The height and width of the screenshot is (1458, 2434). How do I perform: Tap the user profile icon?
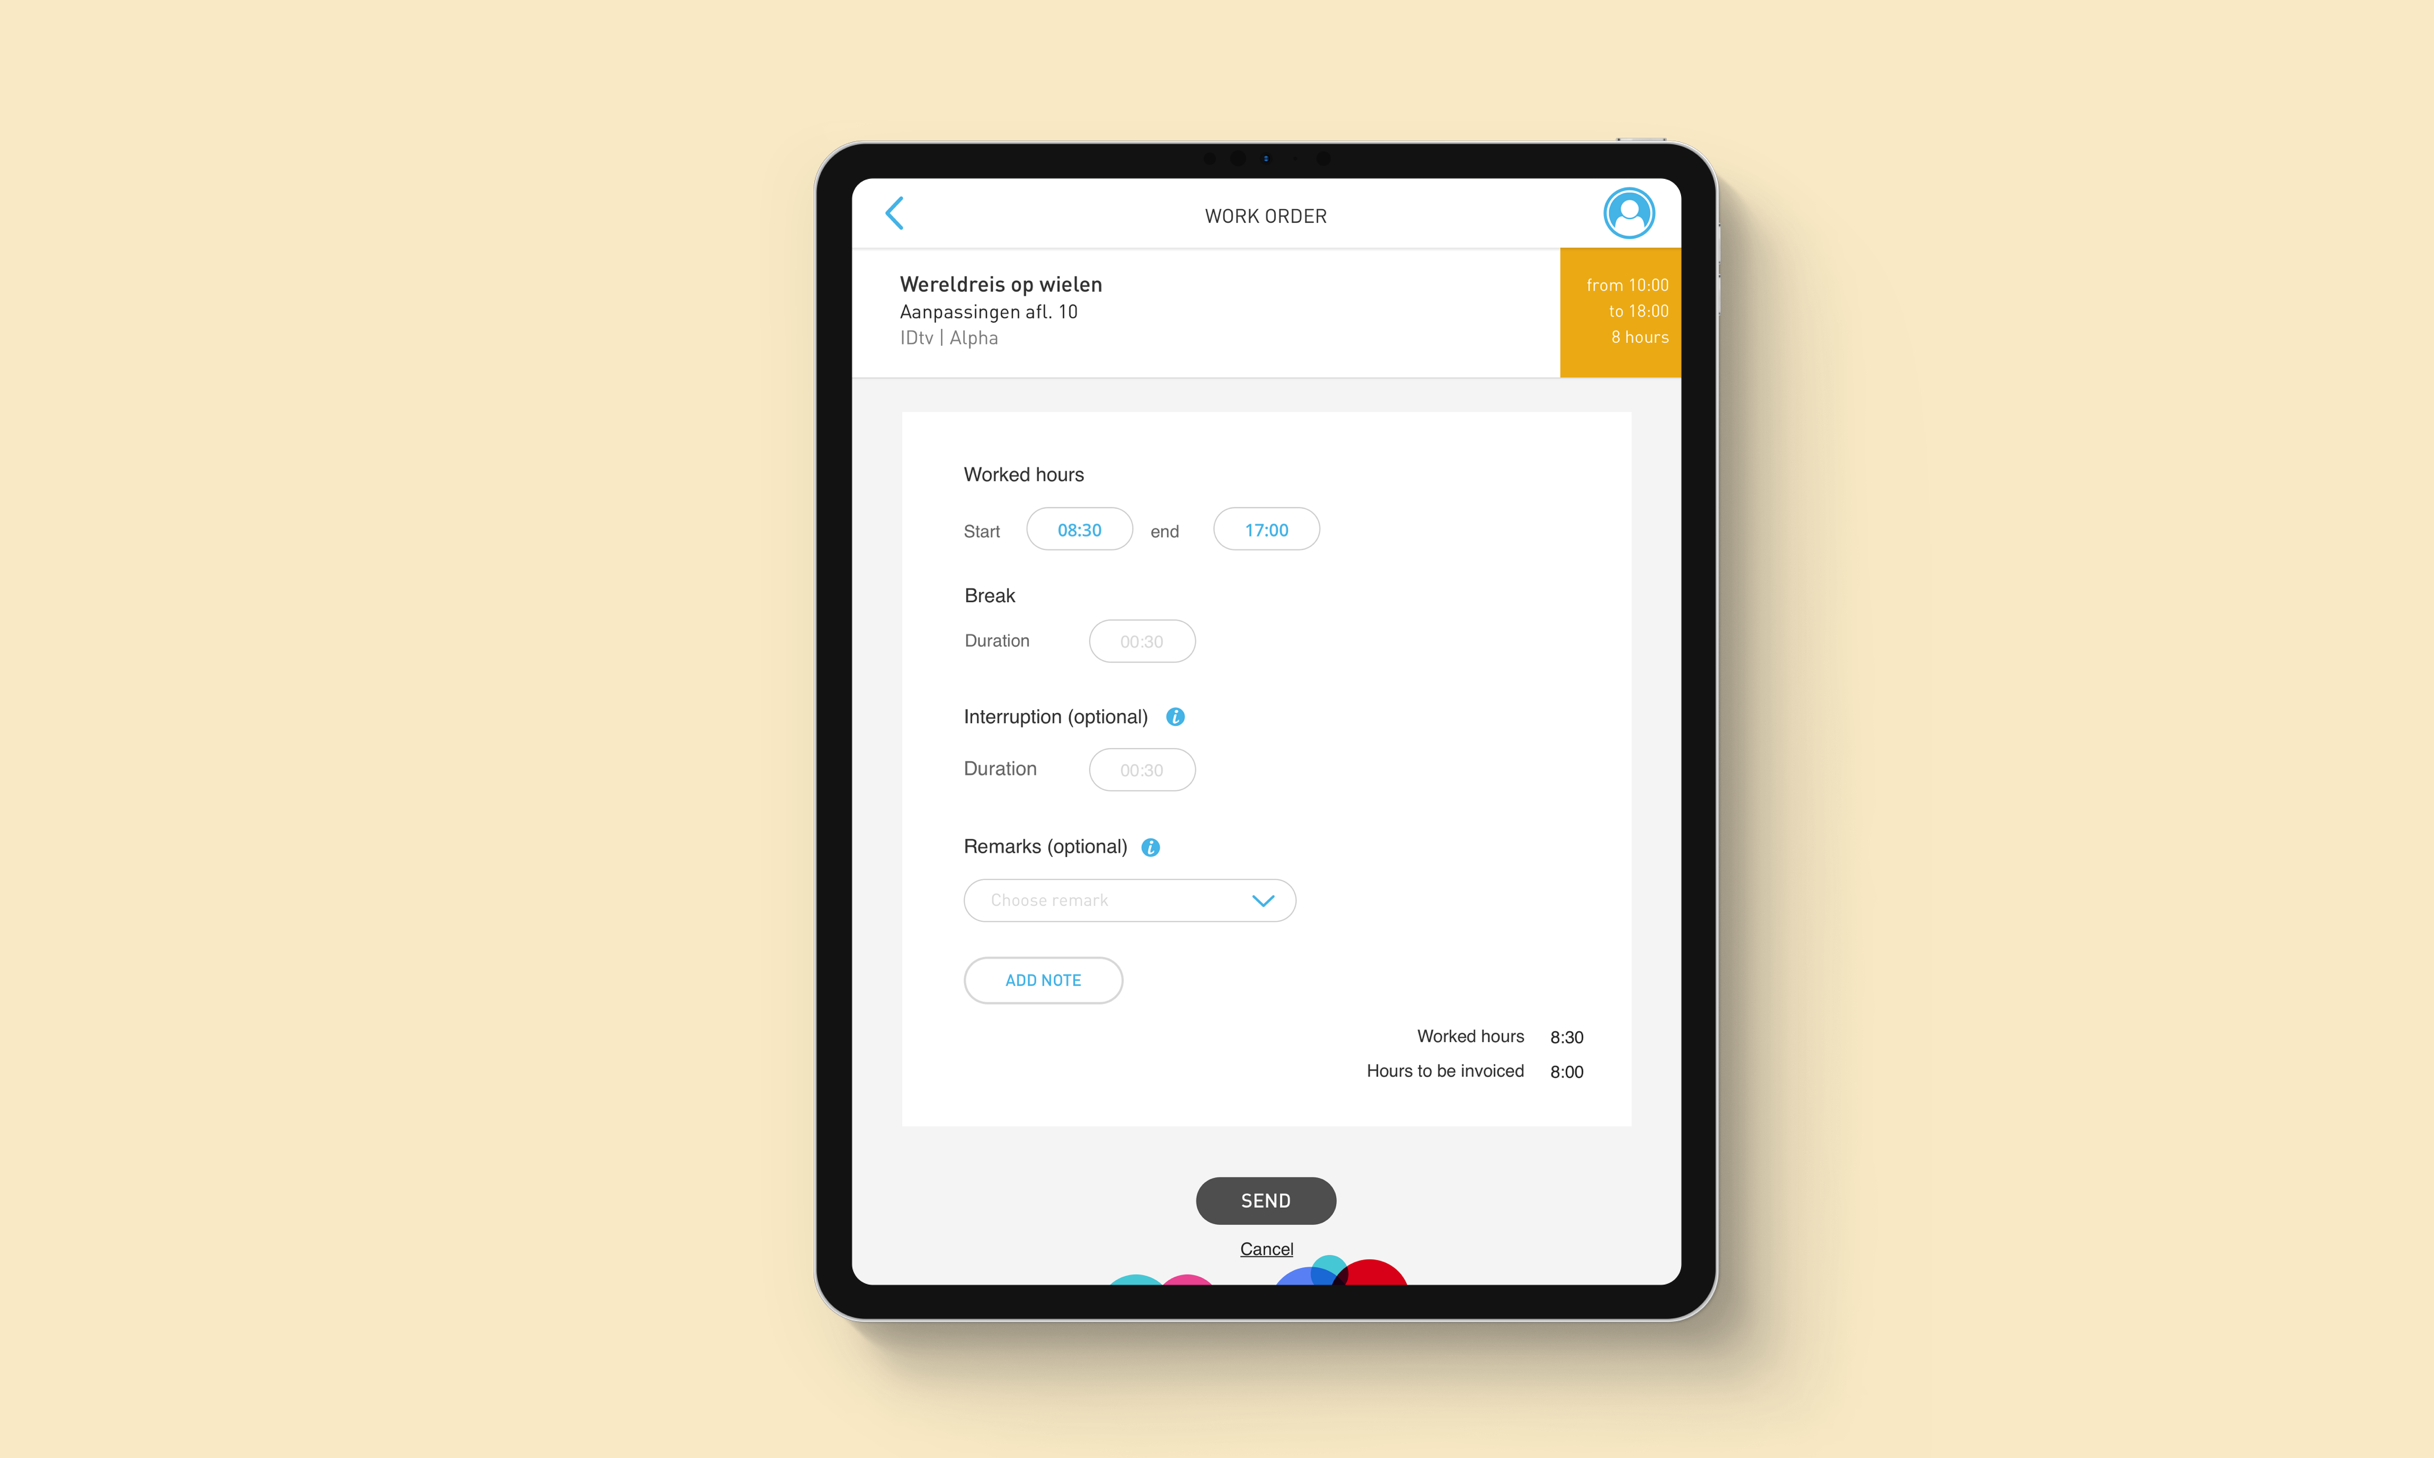[1629, 212]
